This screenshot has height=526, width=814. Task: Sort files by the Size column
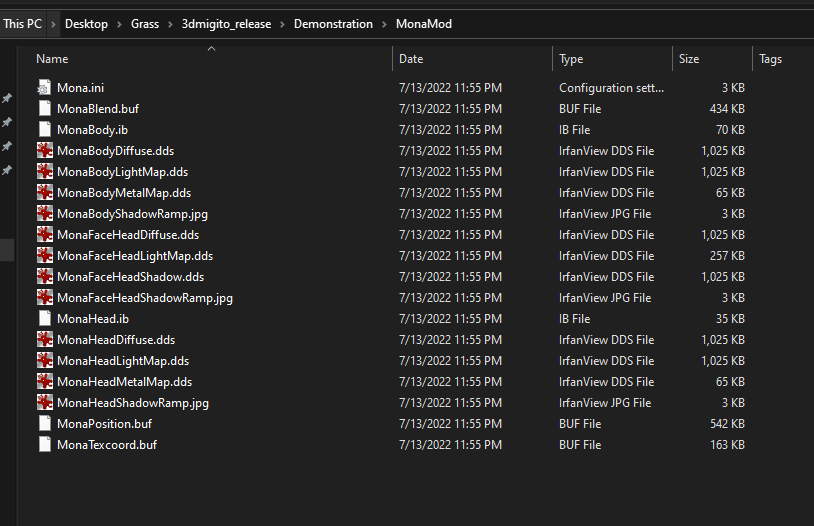coord(689,59)
